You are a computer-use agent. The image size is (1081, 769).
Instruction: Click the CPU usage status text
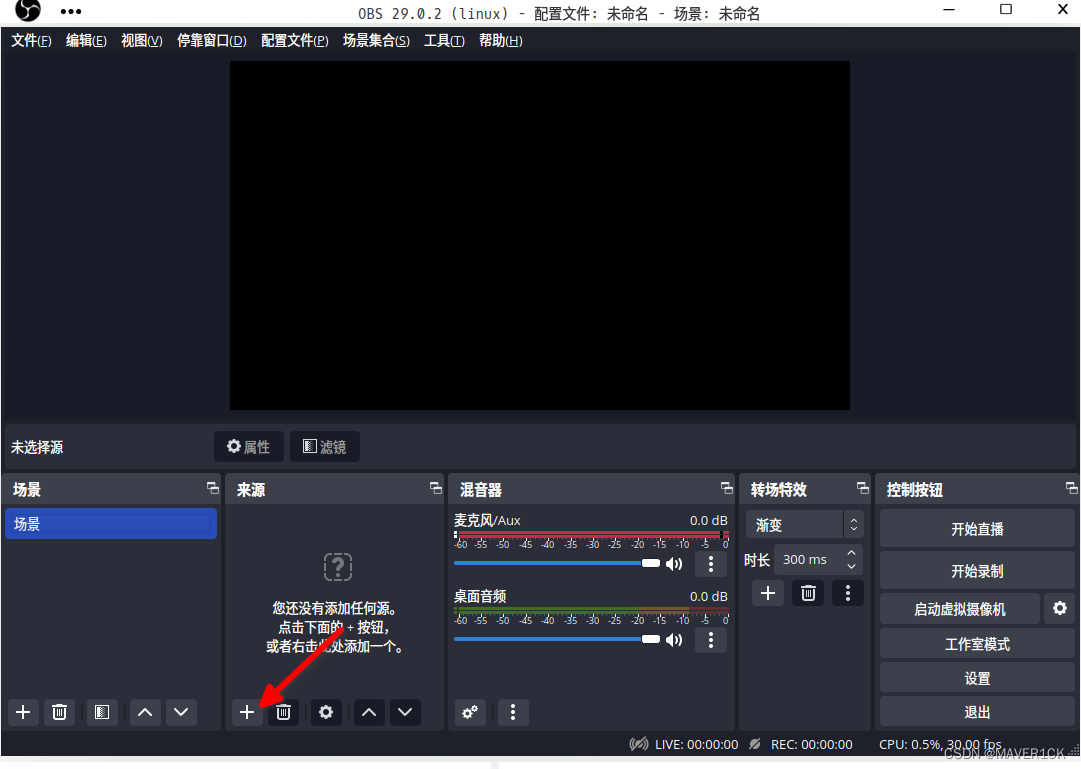(x=940, y=745)
